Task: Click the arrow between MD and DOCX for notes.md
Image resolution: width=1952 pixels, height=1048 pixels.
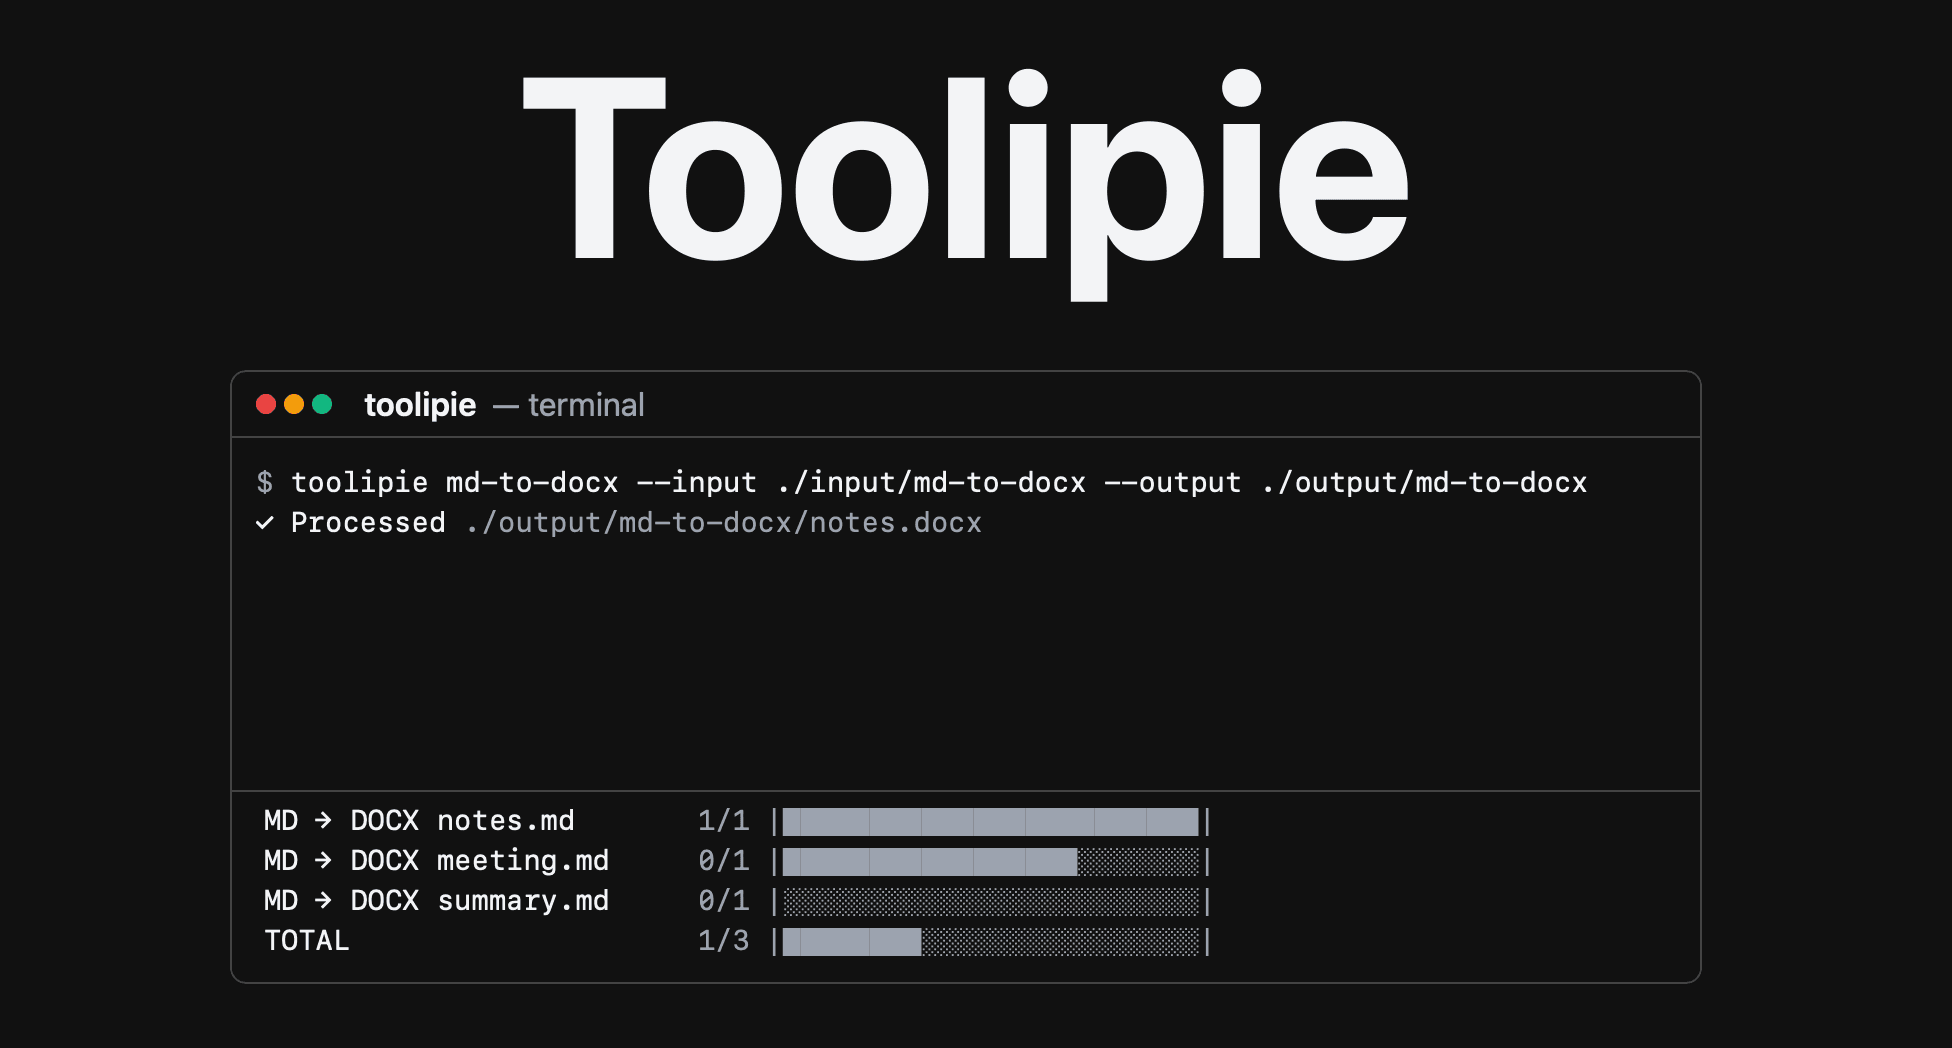Action: point(324,821)
